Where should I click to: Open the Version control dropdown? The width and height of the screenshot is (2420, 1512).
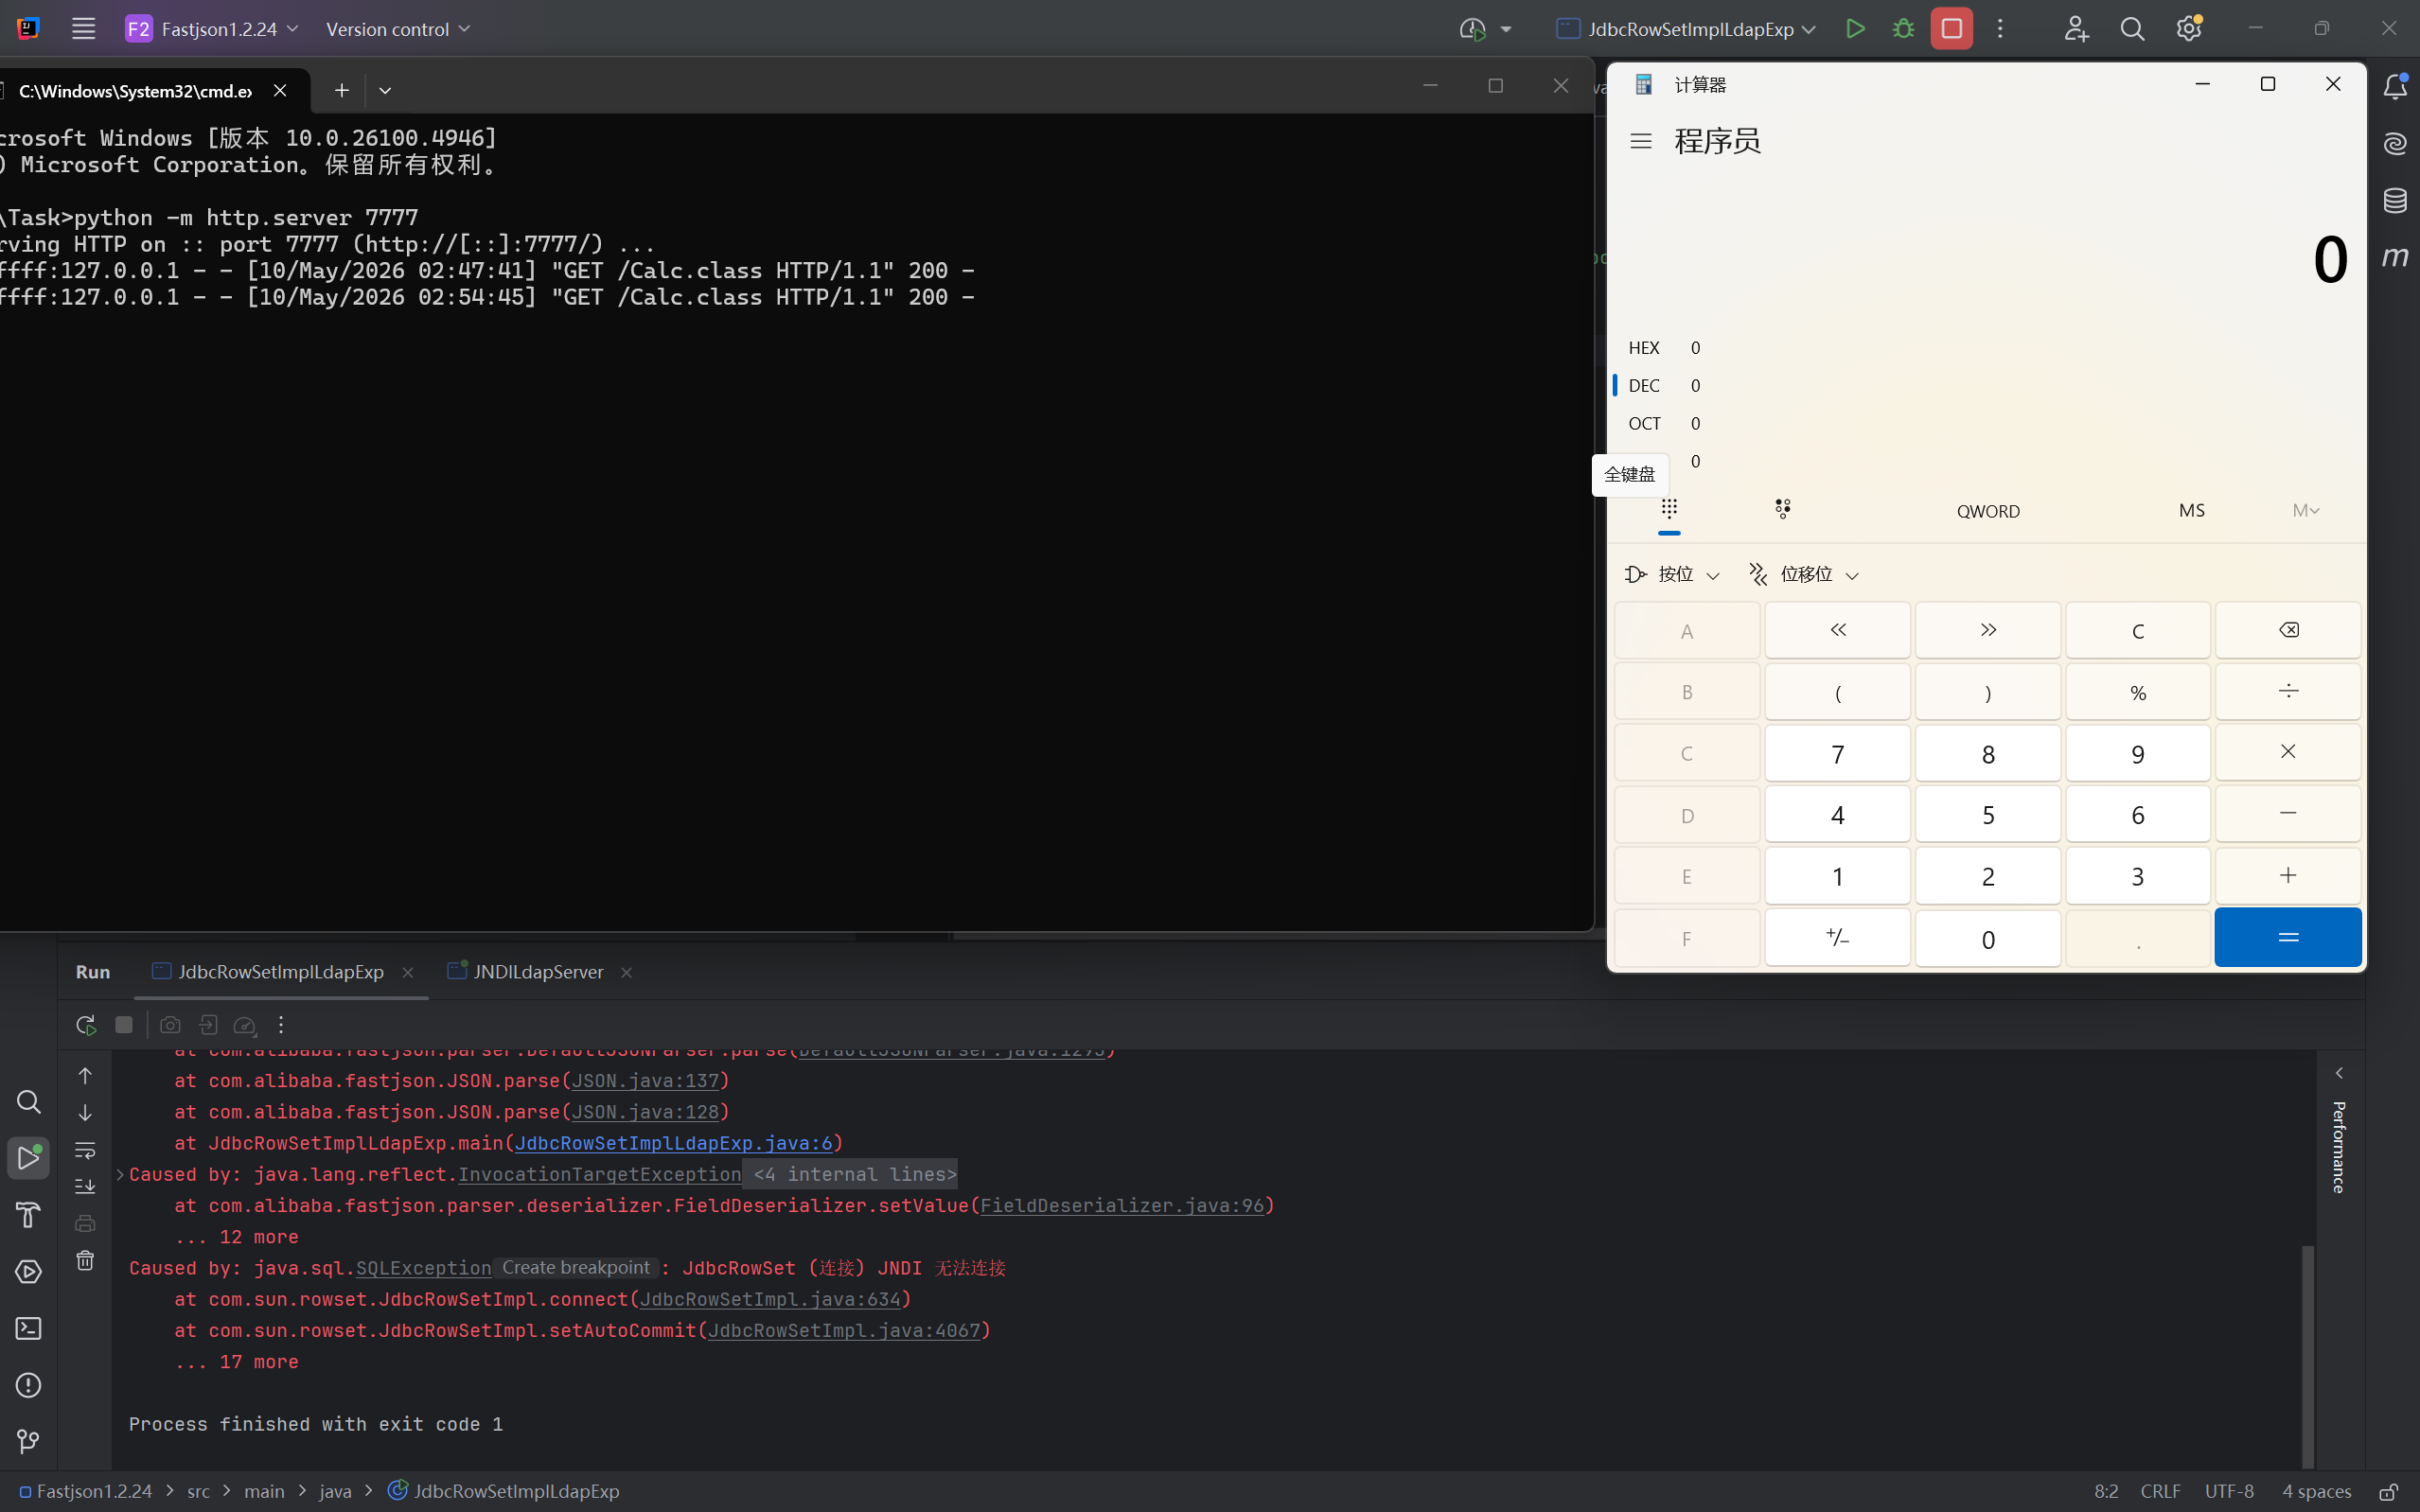tap(398, 29)
